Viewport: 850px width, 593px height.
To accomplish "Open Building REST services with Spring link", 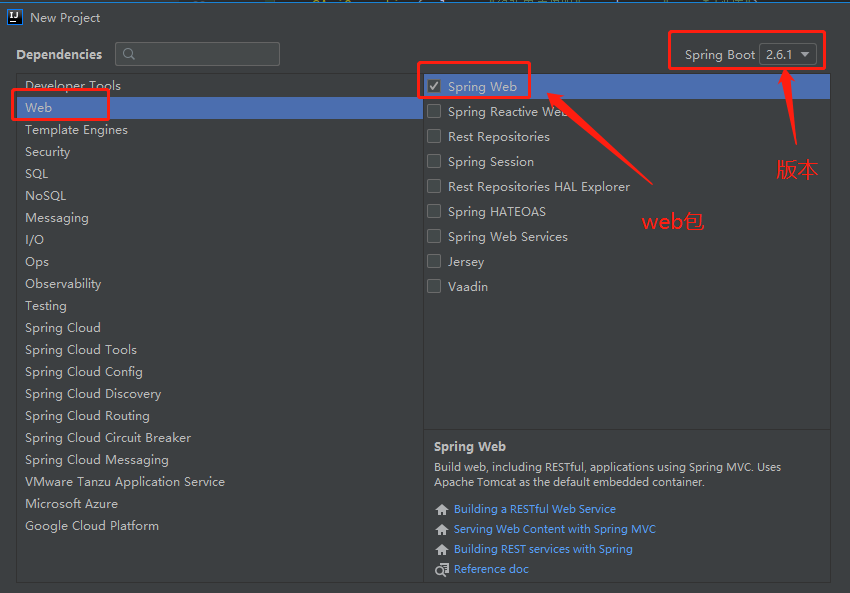I will pos(543,549).
